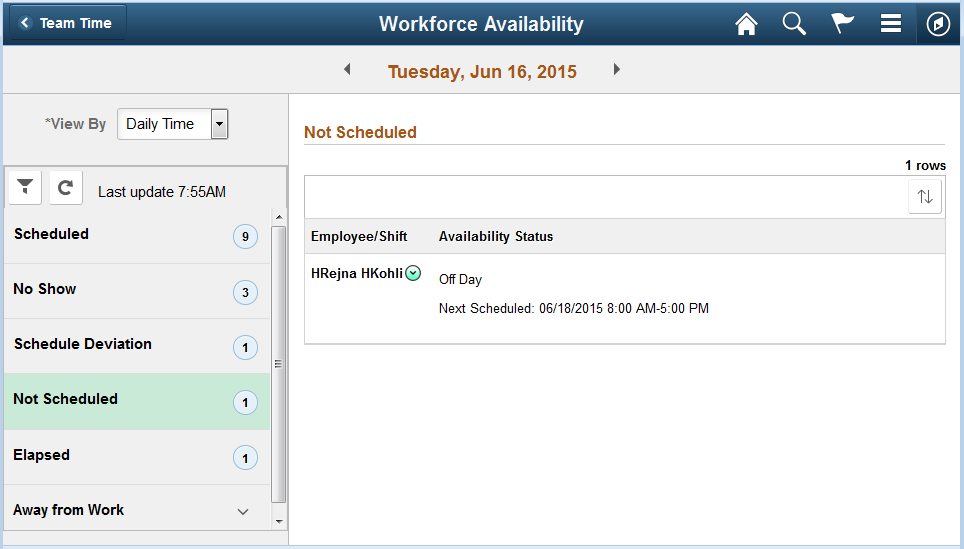
Task: Click the Schedule Deviation count badge
Action: 245,347
